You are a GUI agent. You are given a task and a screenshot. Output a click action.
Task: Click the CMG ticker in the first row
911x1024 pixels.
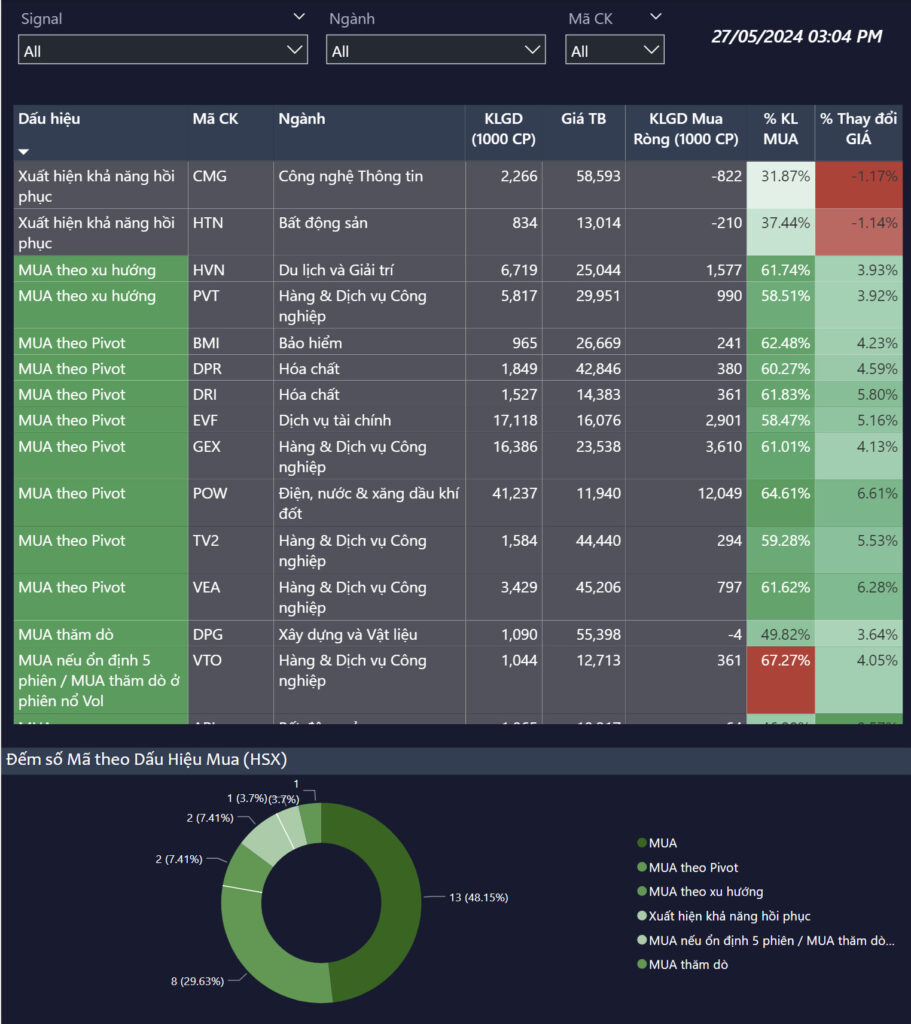point(210,176)
